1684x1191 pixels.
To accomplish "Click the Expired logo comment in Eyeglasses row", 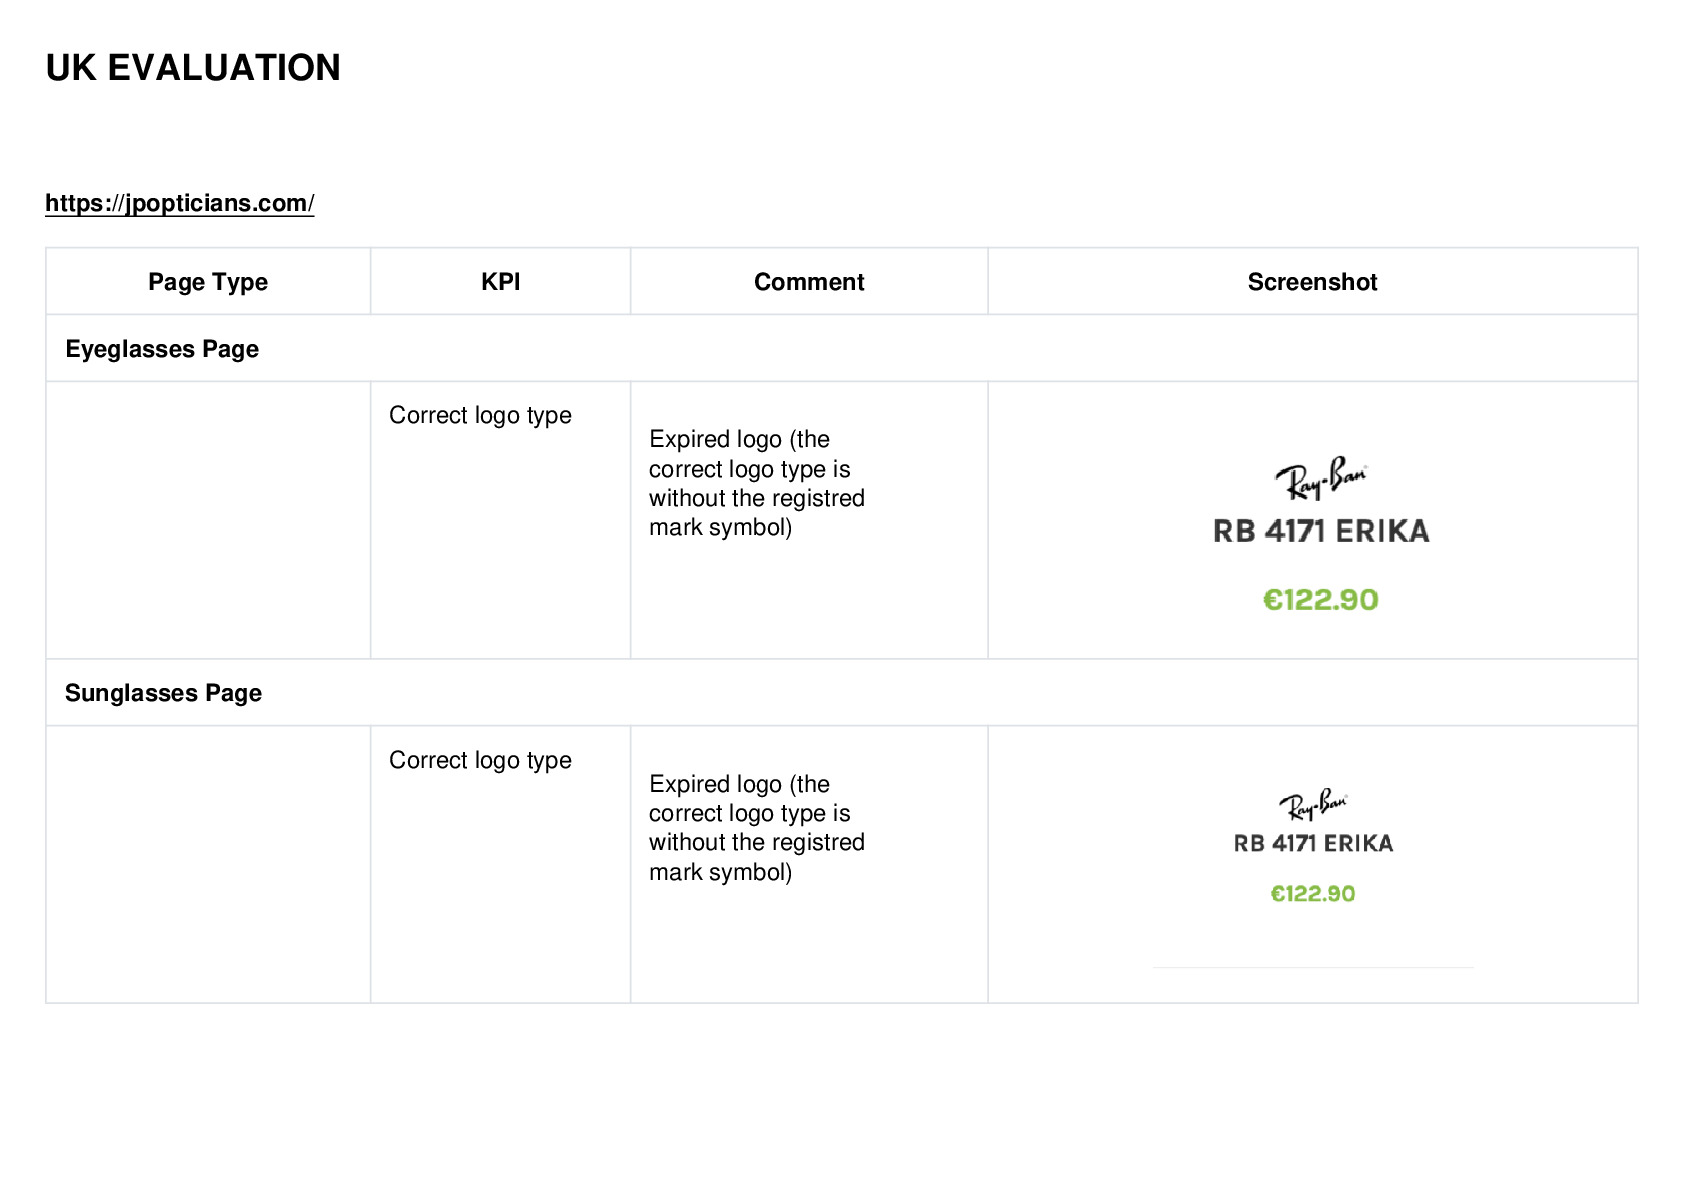I will [x=757, y=483].
